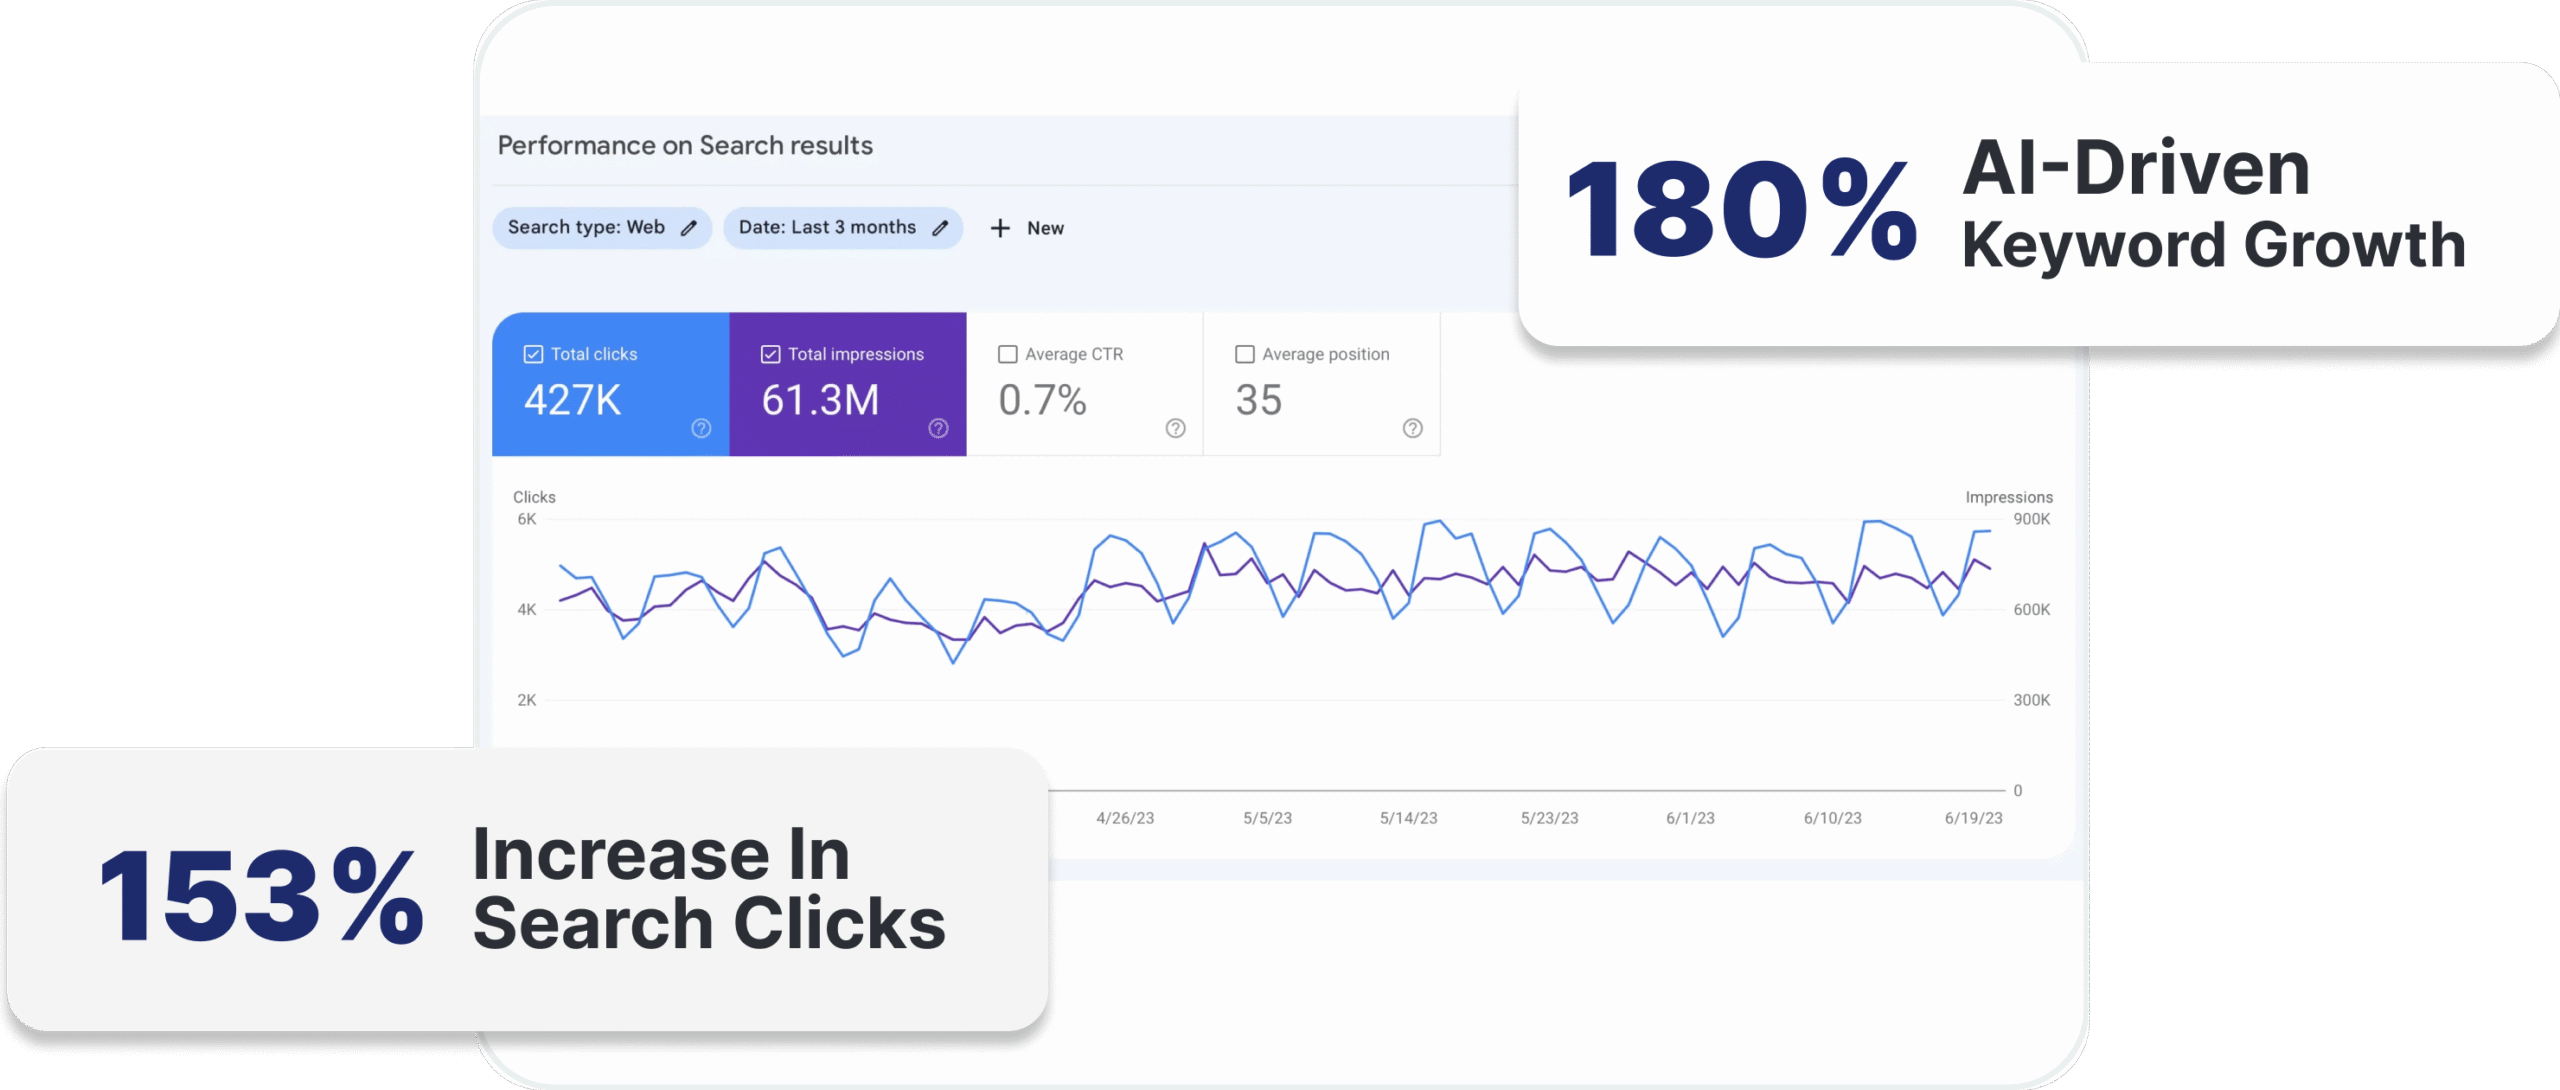Open help icon on Average position card

pyautogui.click(x=1412, y=428)
